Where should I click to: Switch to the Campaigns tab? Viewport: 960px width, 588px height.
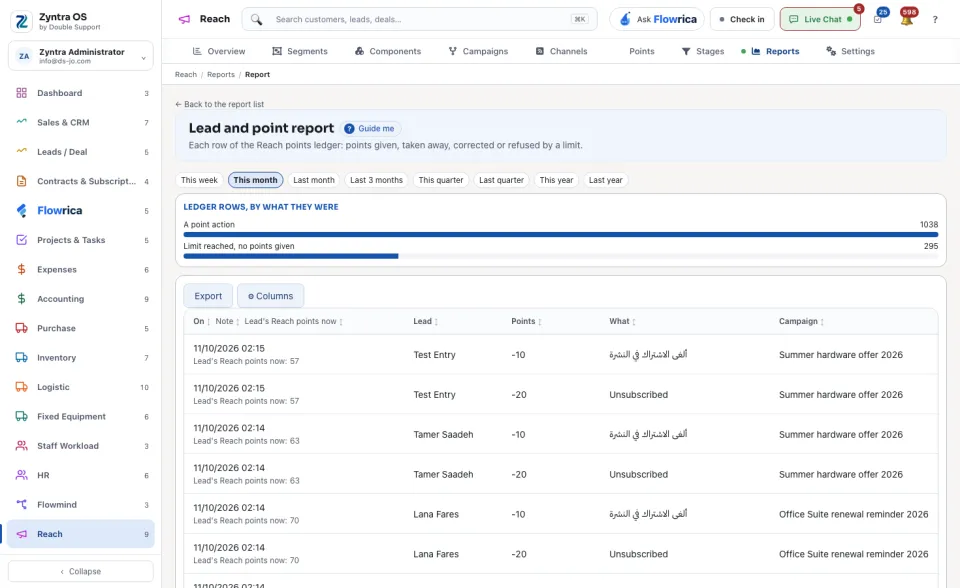coord(478,51)
